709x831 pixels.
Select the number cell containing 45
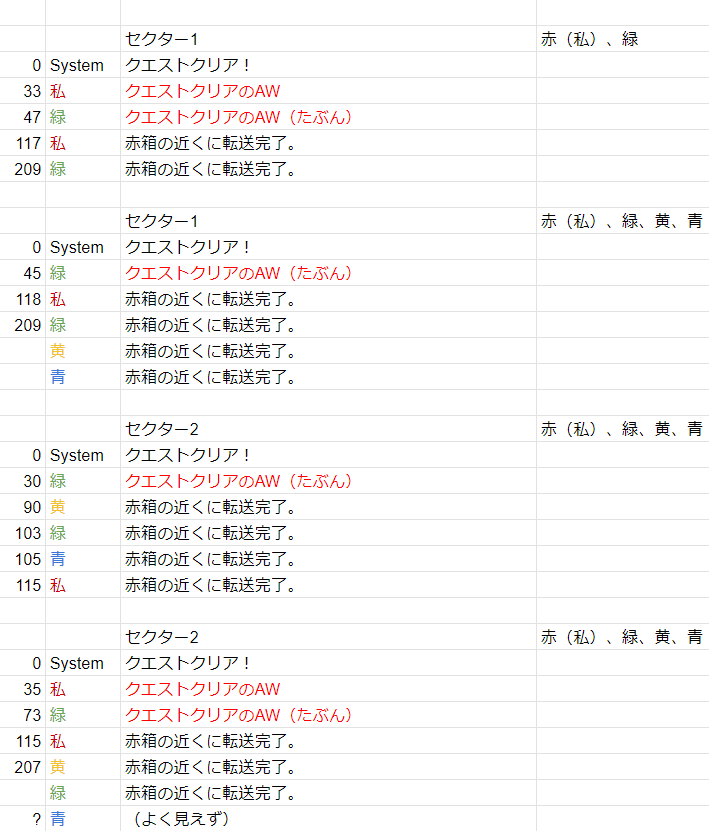[x=23, y=273]
